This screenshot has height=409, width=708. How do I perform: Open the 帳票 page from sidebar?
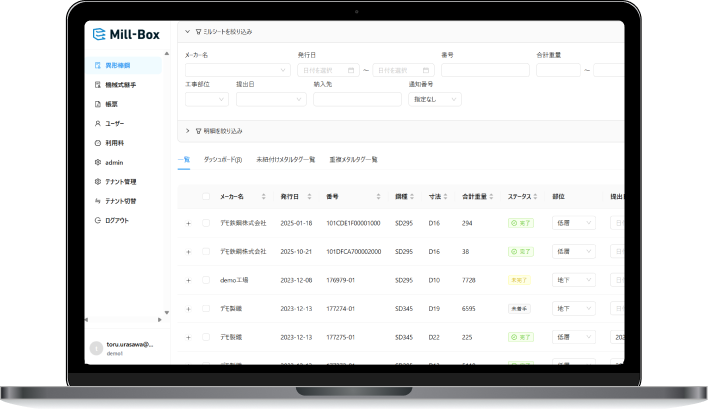pyautogui.click(x=111, y=104)
